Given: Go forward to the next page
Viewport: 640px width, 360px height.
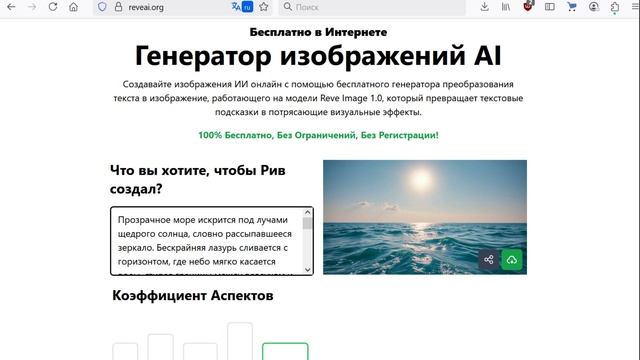Looking at the screenshot, I should point(32,7).
